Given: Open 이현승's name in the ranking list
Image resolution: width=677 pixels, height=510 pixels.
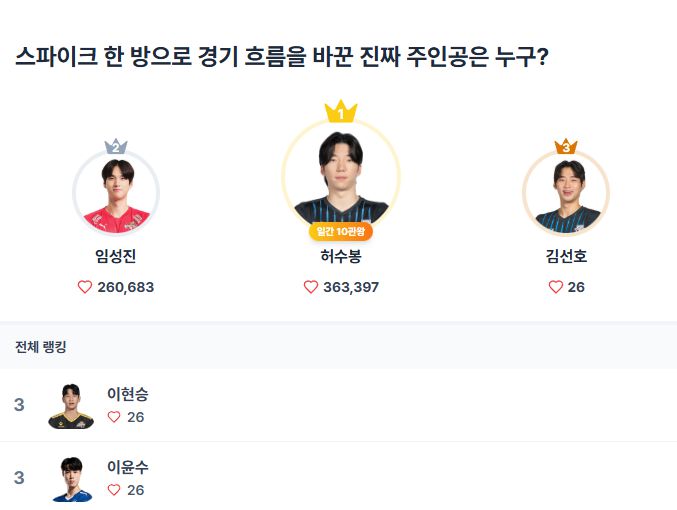Looking at the screenshot, I should pyautogui.click(x=128, y=394).
